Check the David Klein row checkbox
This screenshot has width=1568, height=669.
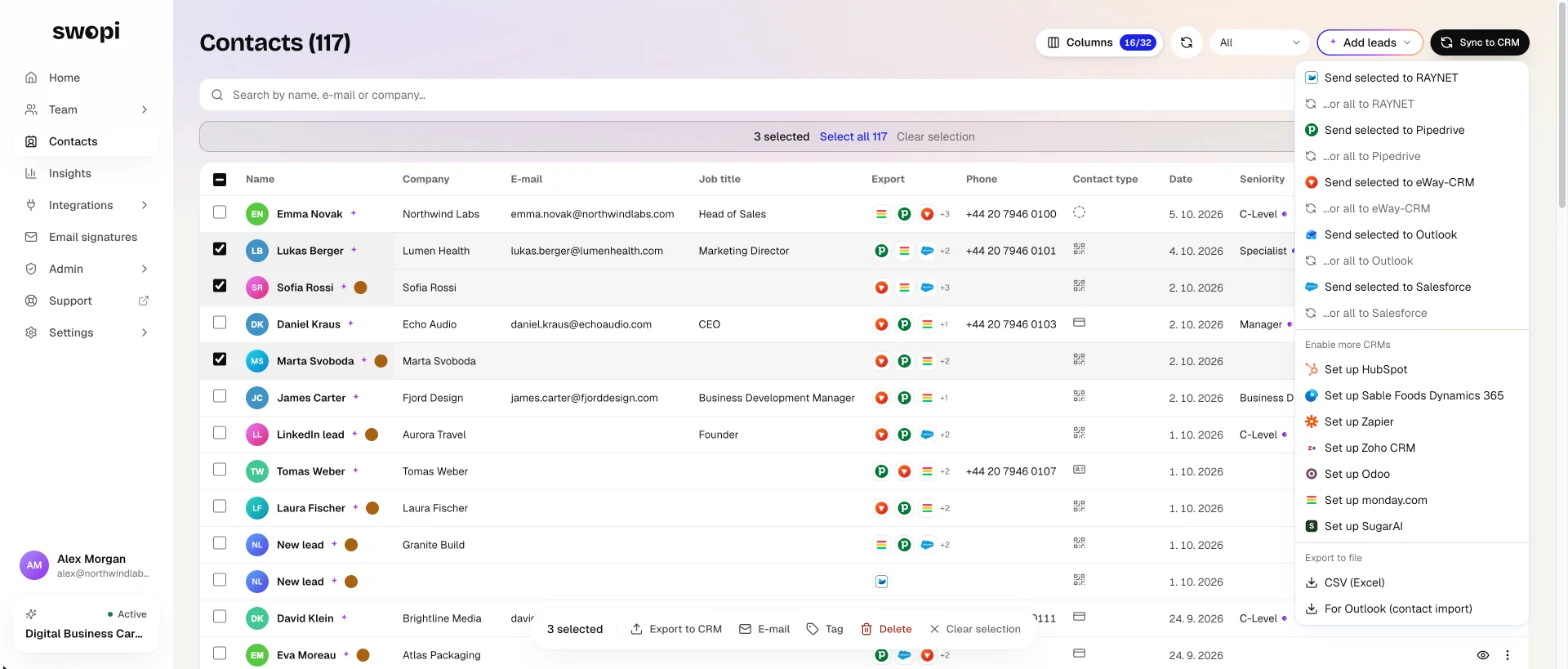coord(220,616)
